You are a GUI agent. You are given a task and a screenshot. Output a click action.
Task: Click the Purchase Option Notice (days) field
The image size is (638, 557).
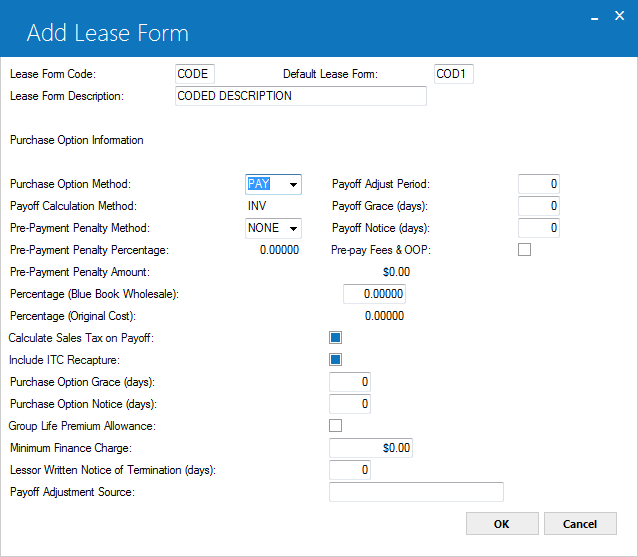(350, 404)
